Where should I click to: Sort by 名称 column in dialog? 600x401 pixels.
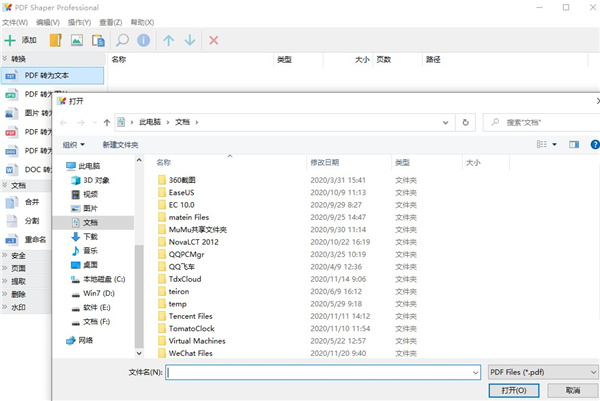163,163
